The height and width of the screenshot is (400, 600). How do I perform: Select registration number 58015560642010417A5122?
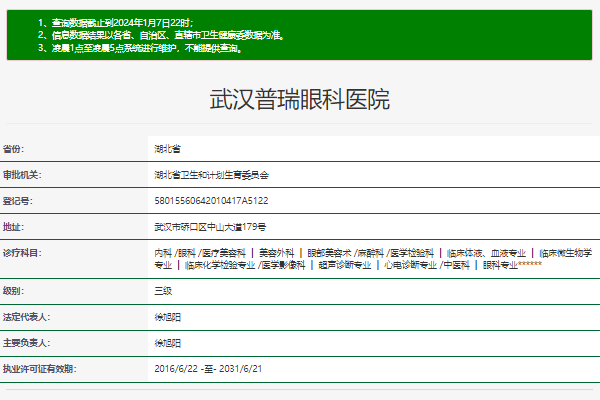(211, 201)
